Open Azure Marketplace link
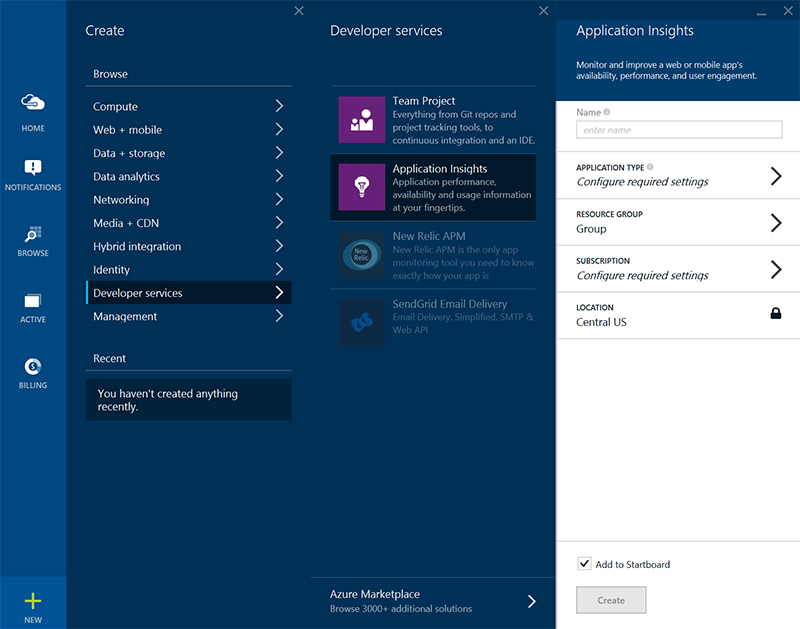The height and width of the screenshot is (629, 800). tap(433, 601)
